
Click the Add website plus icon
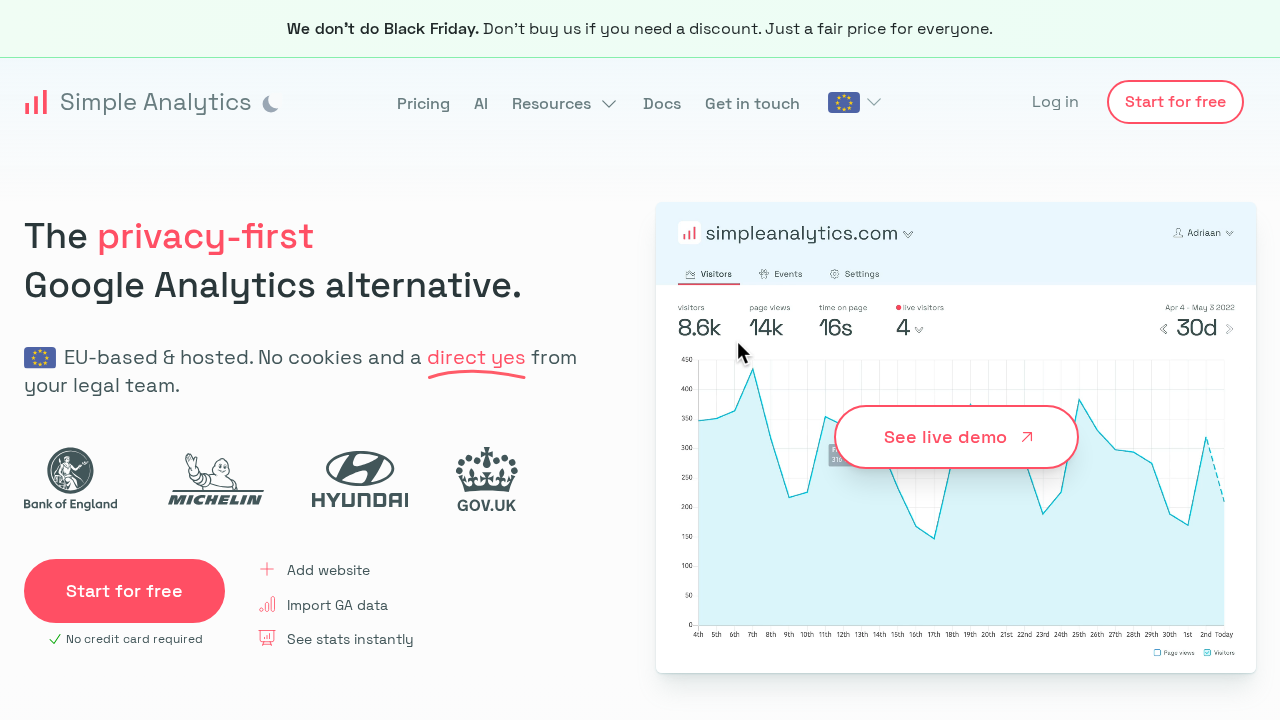(267, 569)
